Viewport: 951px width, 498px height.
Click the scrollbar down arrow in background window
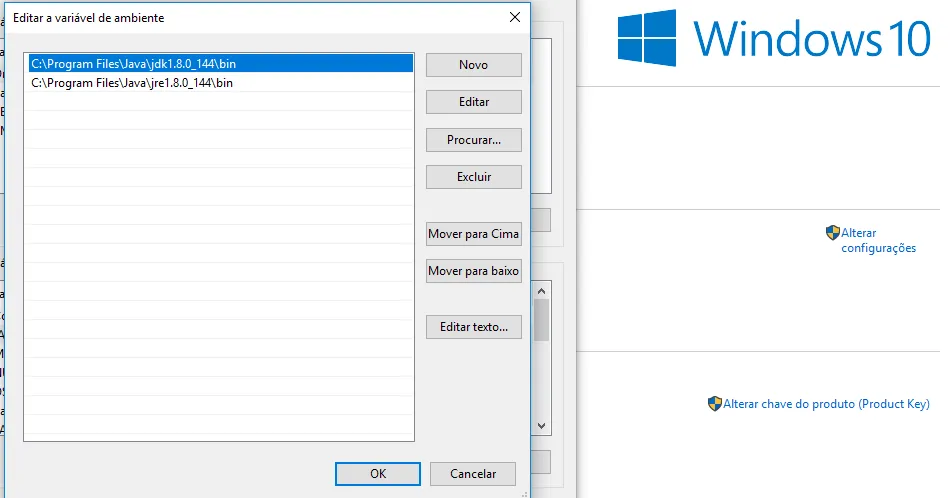[541, 425]
